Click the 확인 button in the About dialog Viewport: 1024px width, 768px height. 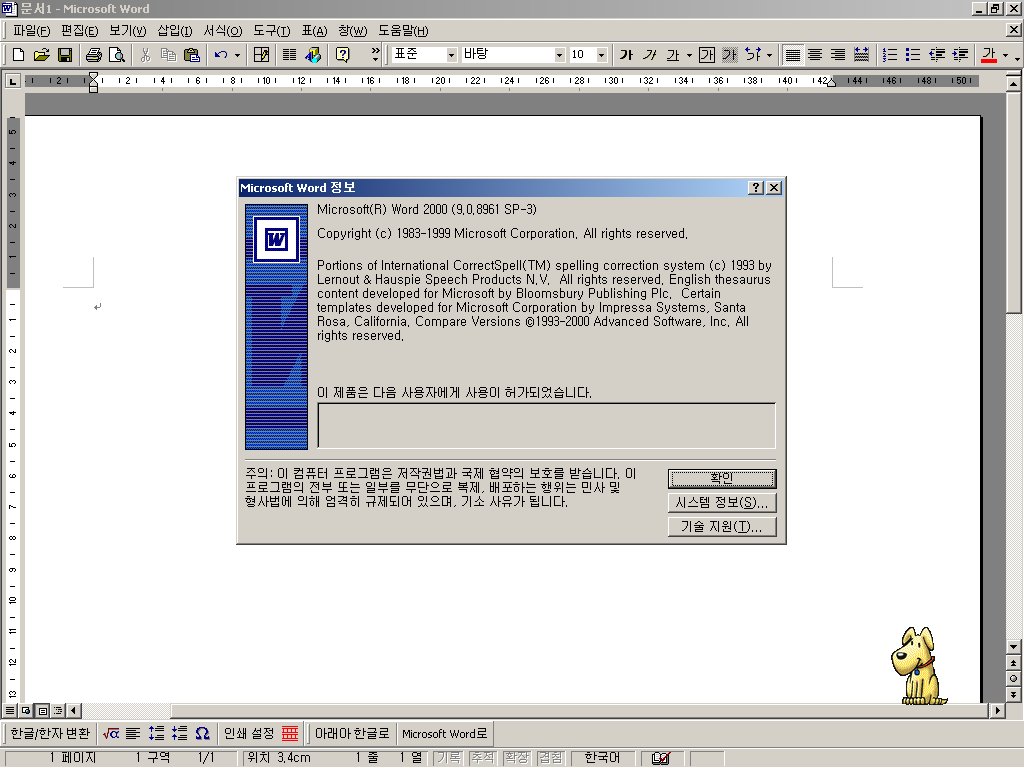coord(721,477)
